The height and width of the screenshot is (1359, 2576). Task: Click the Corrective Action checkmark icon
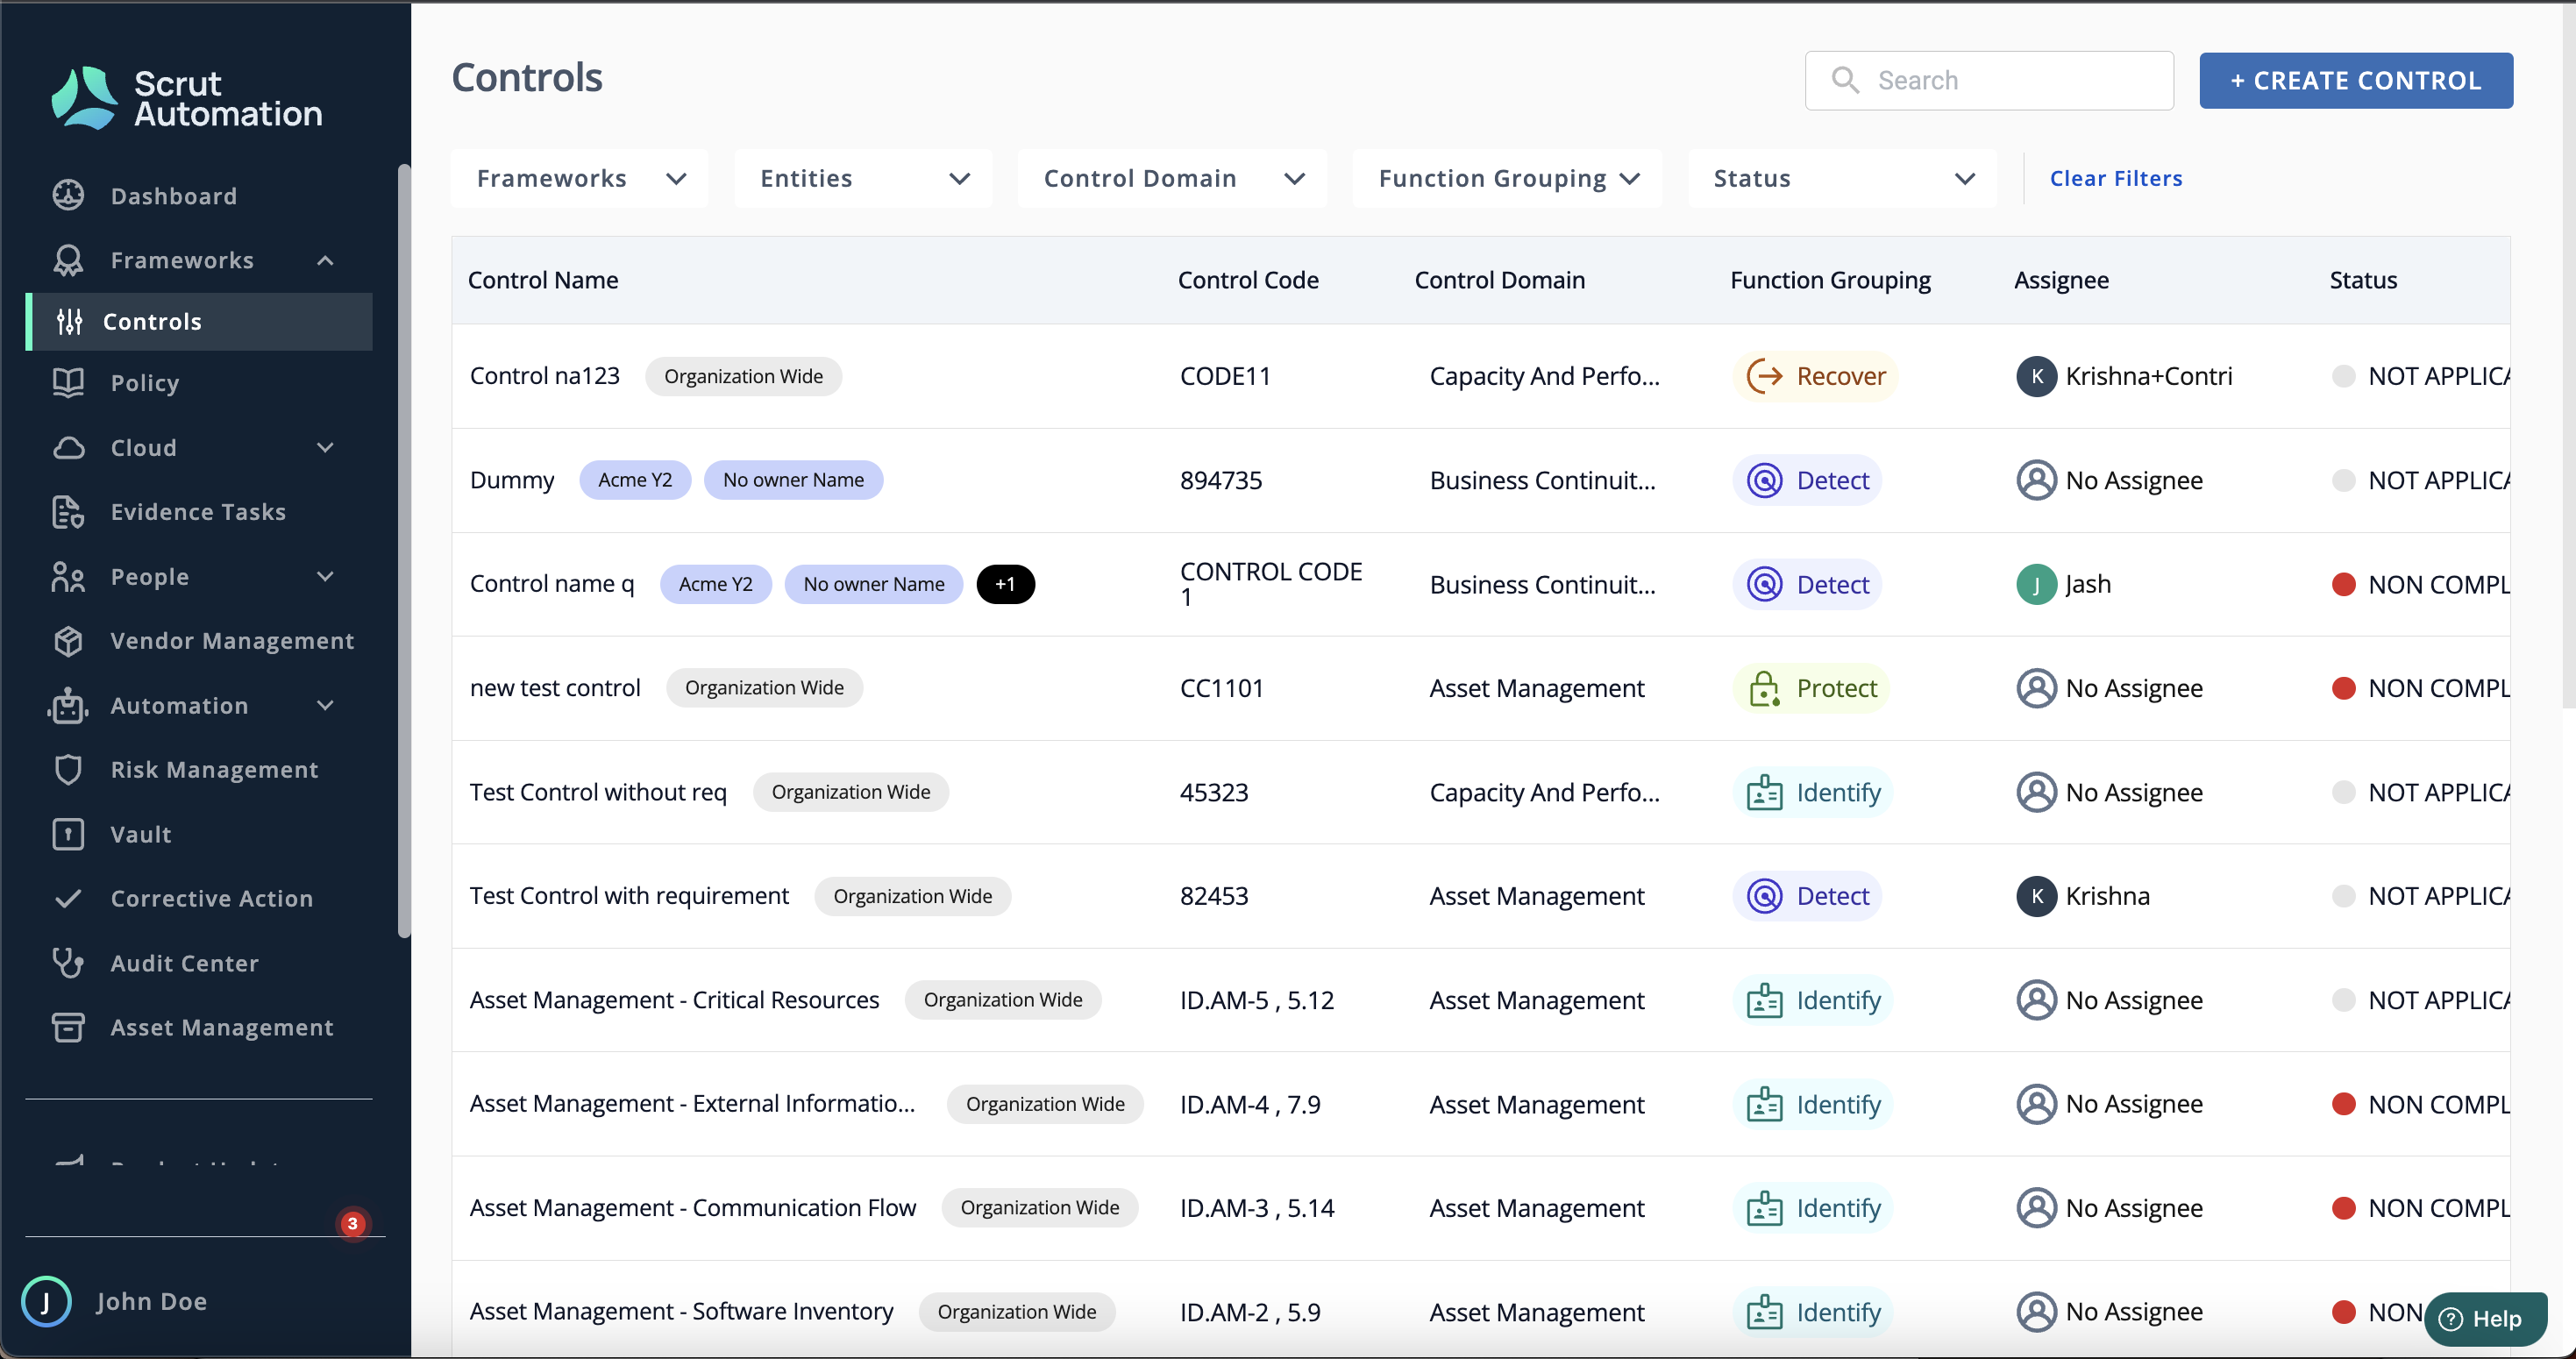(68, 899)
